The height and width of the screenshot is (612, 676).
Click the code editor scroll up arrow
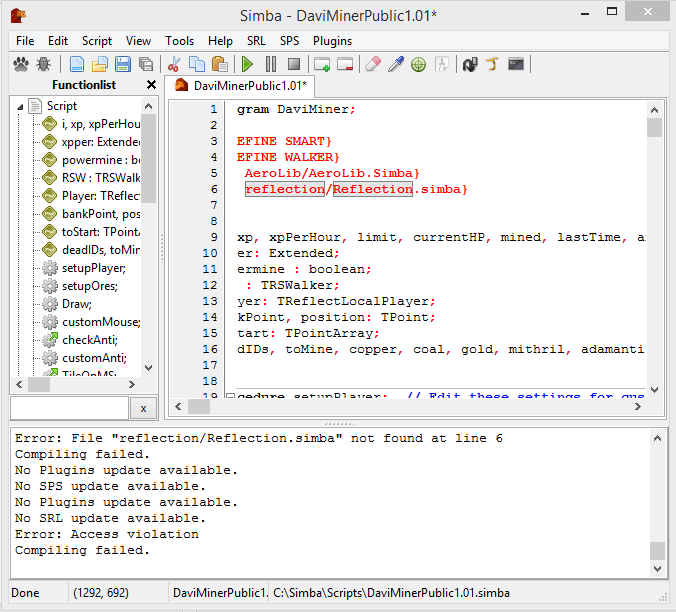click(x=654, y=110)
